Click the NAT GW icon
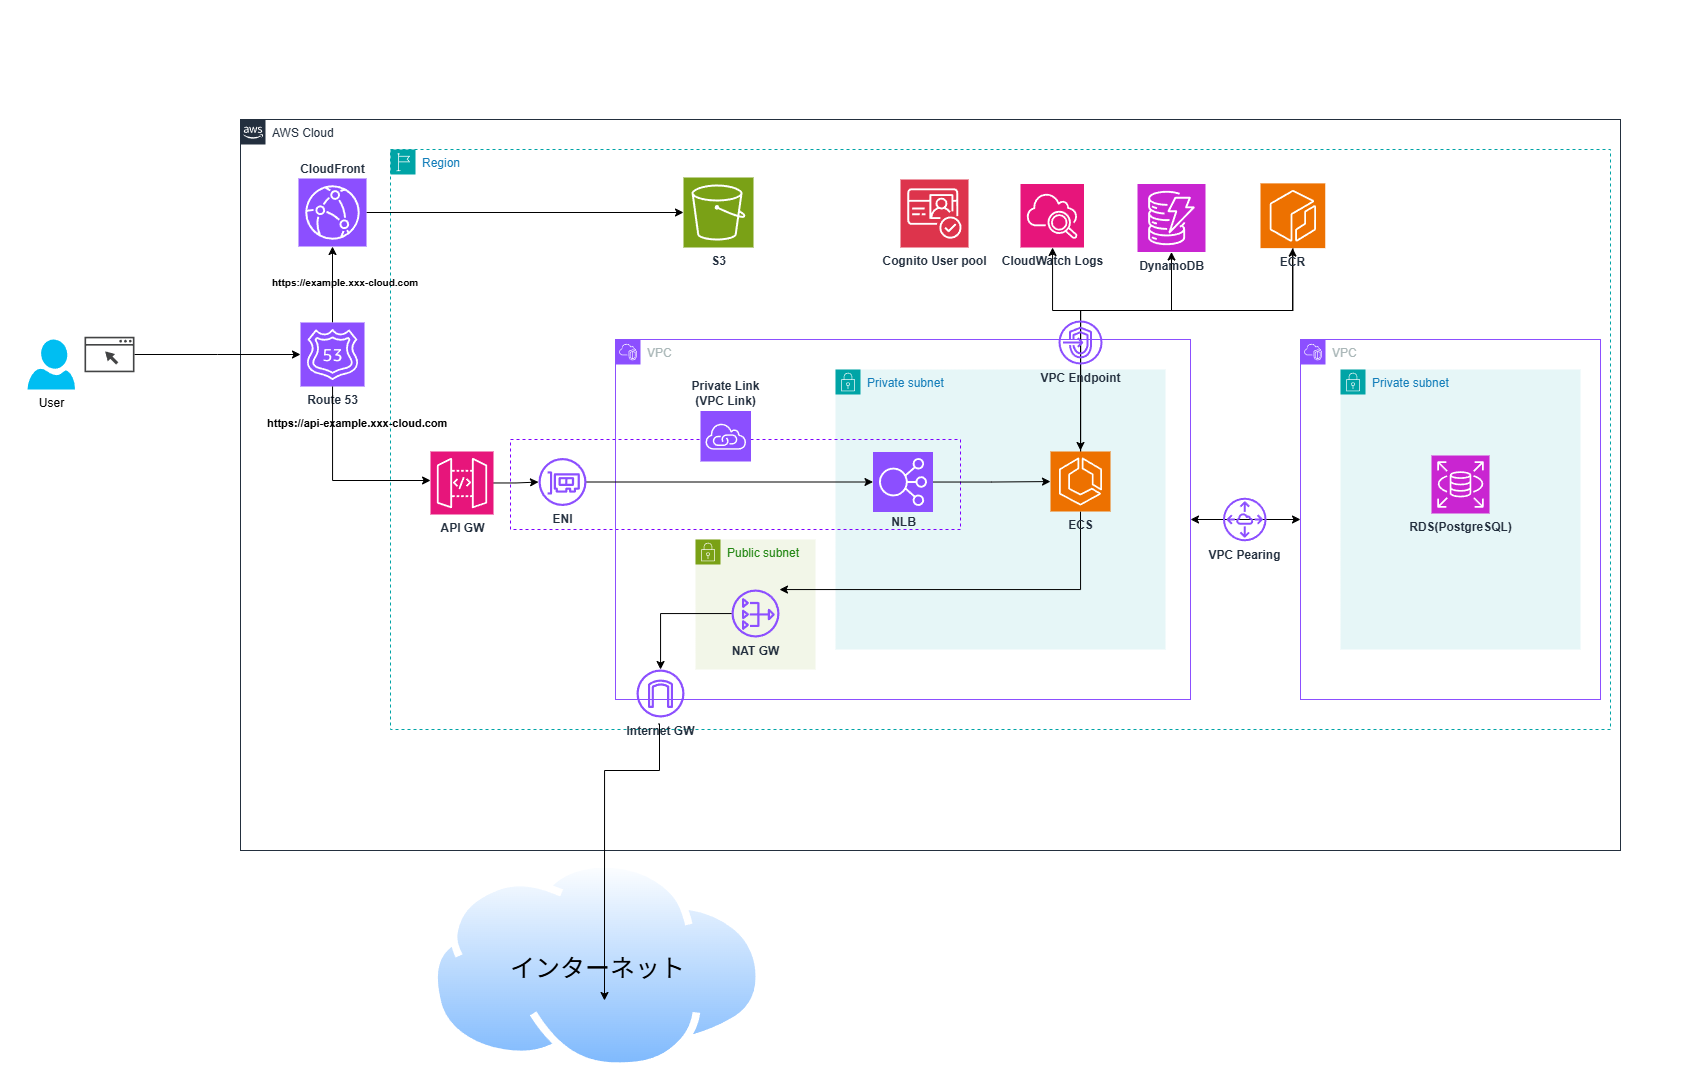This screenshot has height=1070, width=1690. tap(755, 615)
